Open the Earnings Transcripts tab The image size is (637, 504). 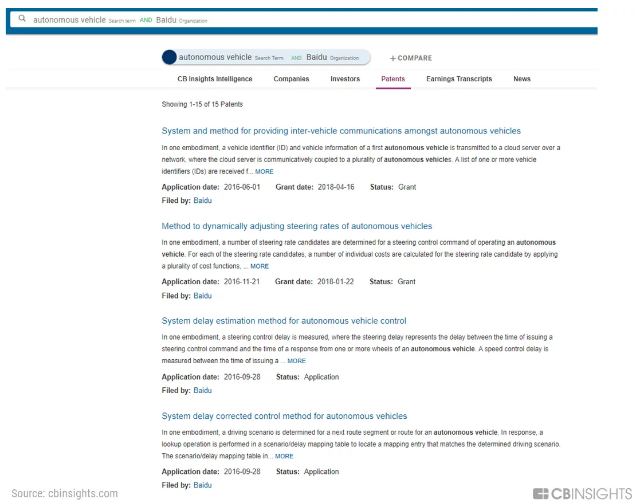tap(459, 79)
